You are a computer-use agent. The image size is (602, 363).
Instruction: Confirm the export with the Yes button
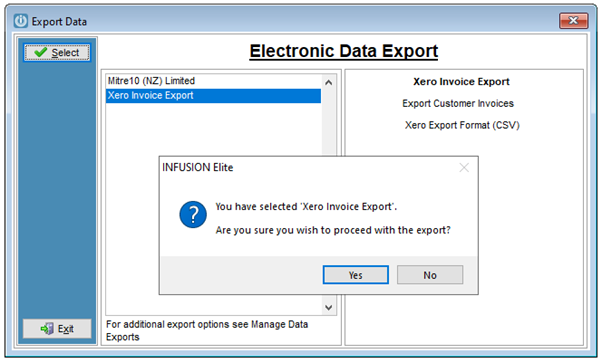coord(356,275)
